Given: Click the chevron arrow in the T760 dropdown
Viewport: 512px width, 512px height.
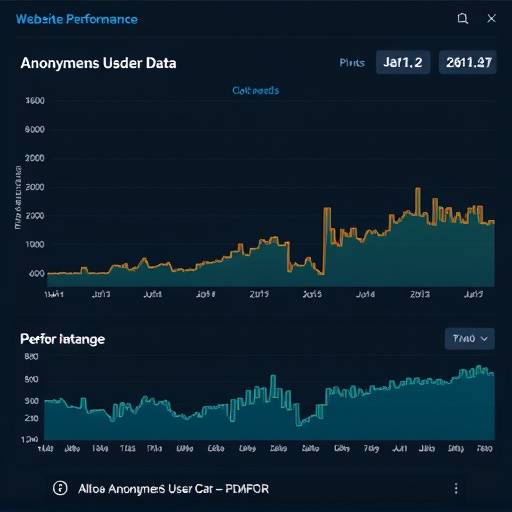Looking at the screenshot, I should click(484, 339).
